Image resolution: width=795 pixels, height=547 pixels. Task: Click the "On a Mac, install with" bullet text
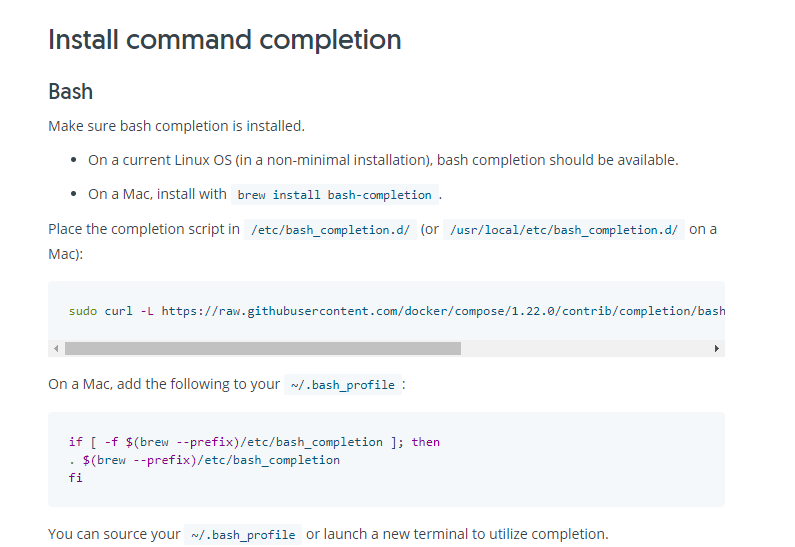(157, 194)
